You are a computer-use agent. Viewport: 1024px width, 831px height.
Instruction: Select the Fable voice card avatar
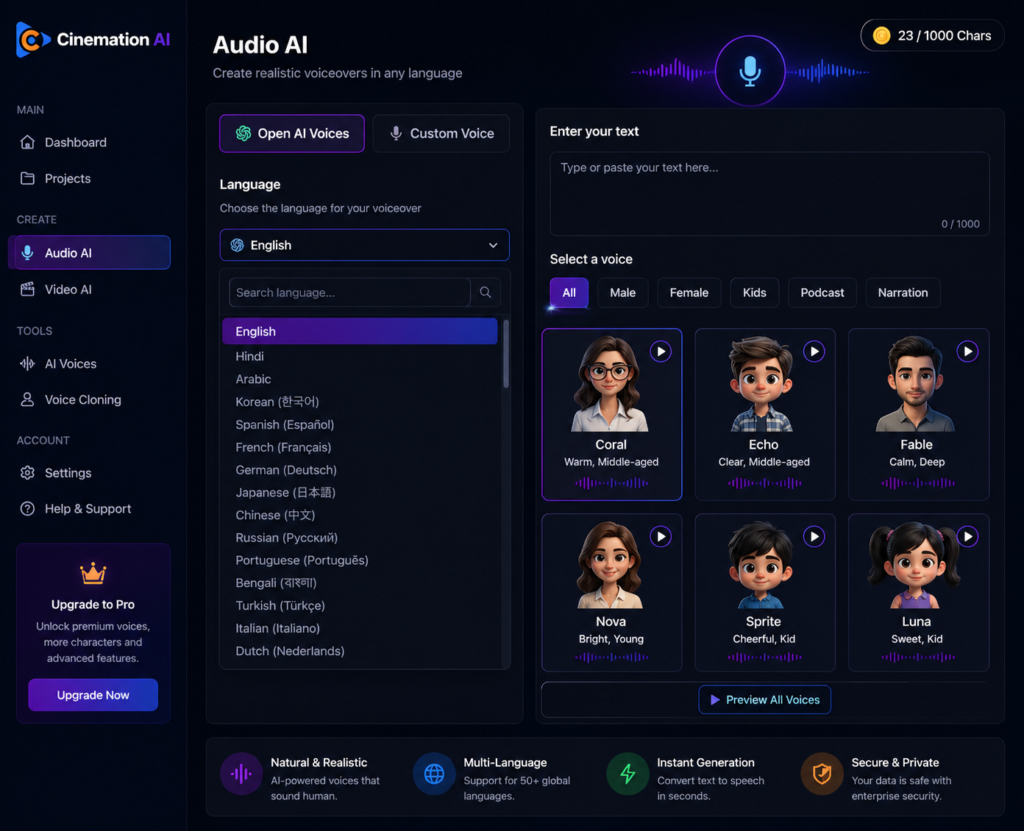click(x=916, y=383)
